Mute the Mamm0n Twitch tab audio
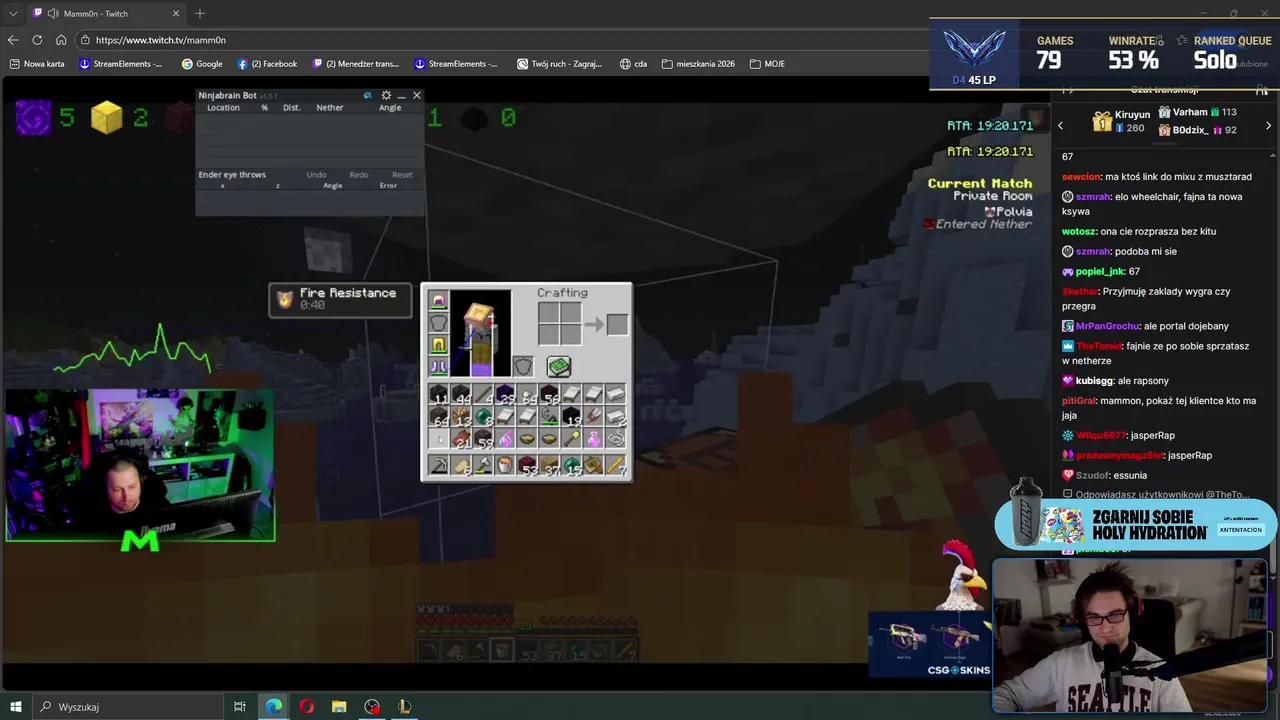 [52, 14]
